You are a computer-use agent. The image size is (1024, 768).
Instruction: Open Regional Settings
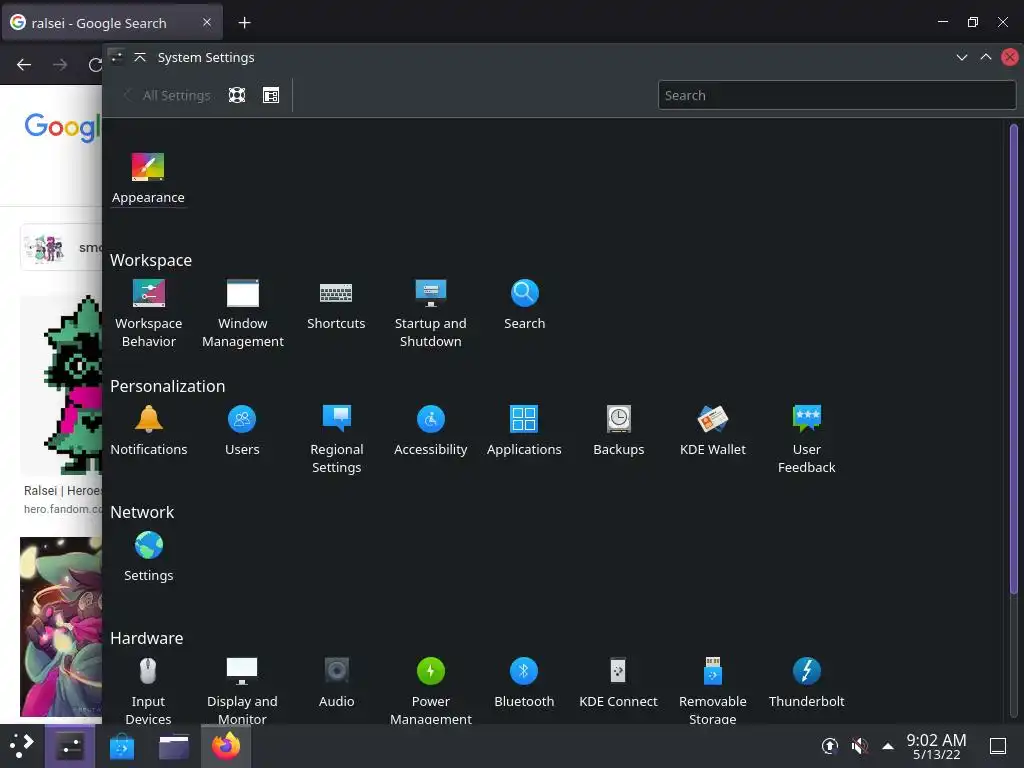click(336, 440)
